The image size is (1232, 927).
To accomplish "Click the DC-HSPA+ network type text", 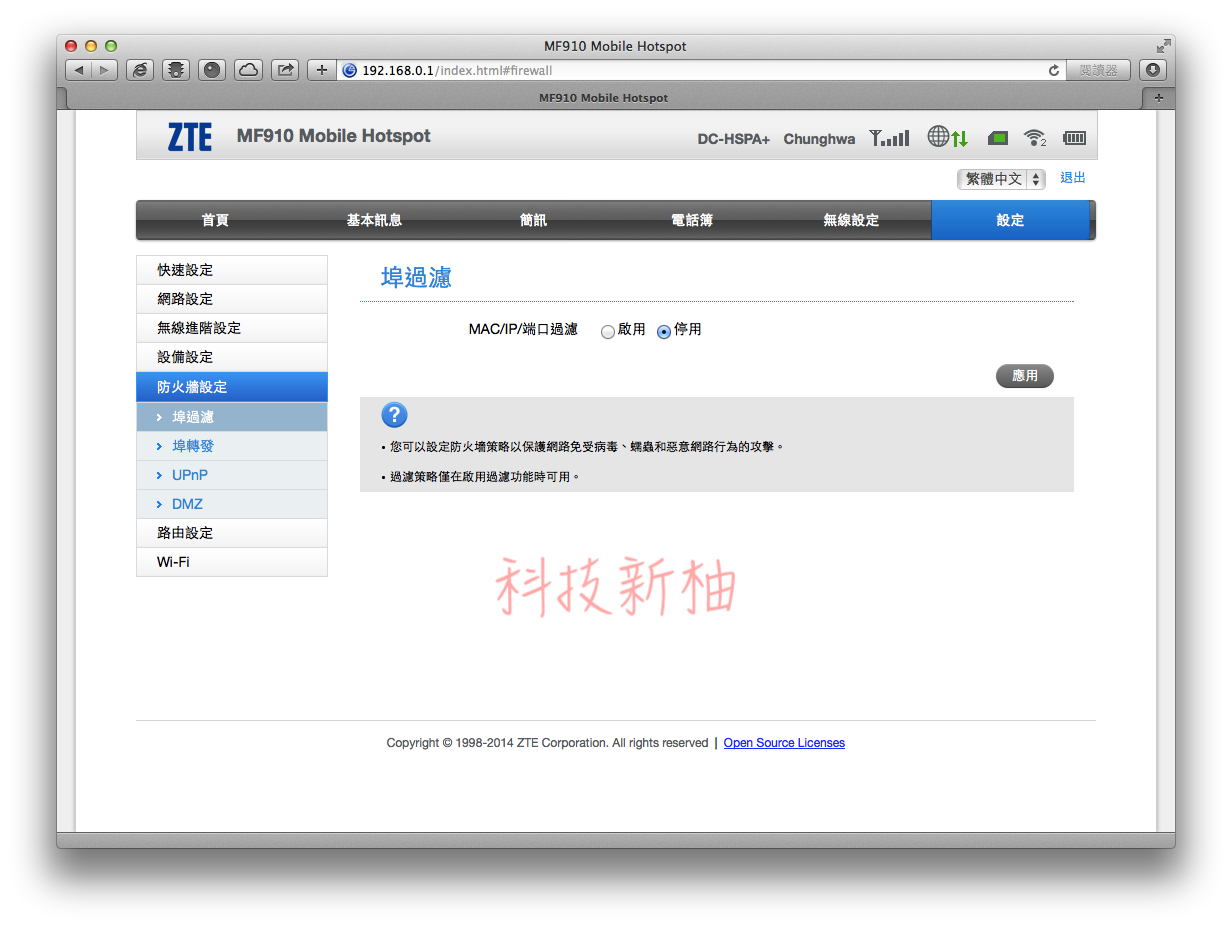I will [x=734, y=139].
